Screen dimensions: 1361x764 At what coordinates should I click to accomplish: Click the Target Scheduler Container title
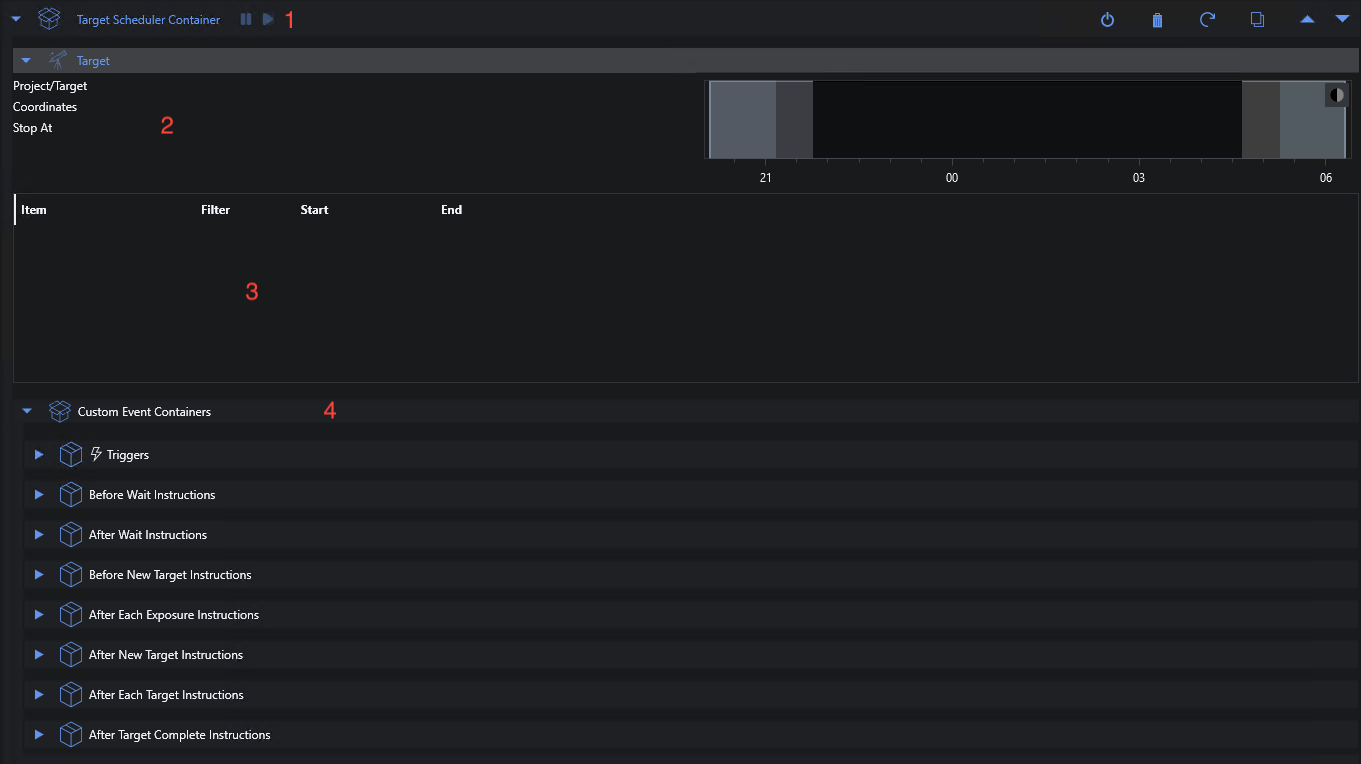point(149,20)
